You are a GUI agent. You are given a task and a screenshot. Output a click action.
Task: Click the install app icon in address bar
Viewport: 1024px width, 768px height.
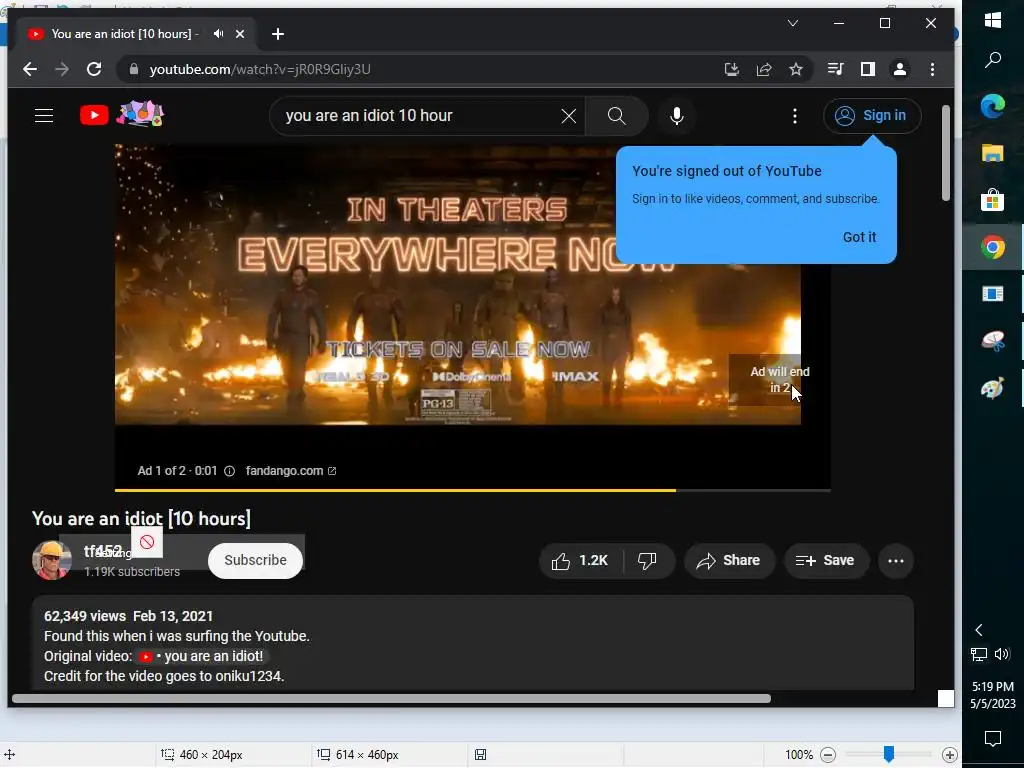732,69
